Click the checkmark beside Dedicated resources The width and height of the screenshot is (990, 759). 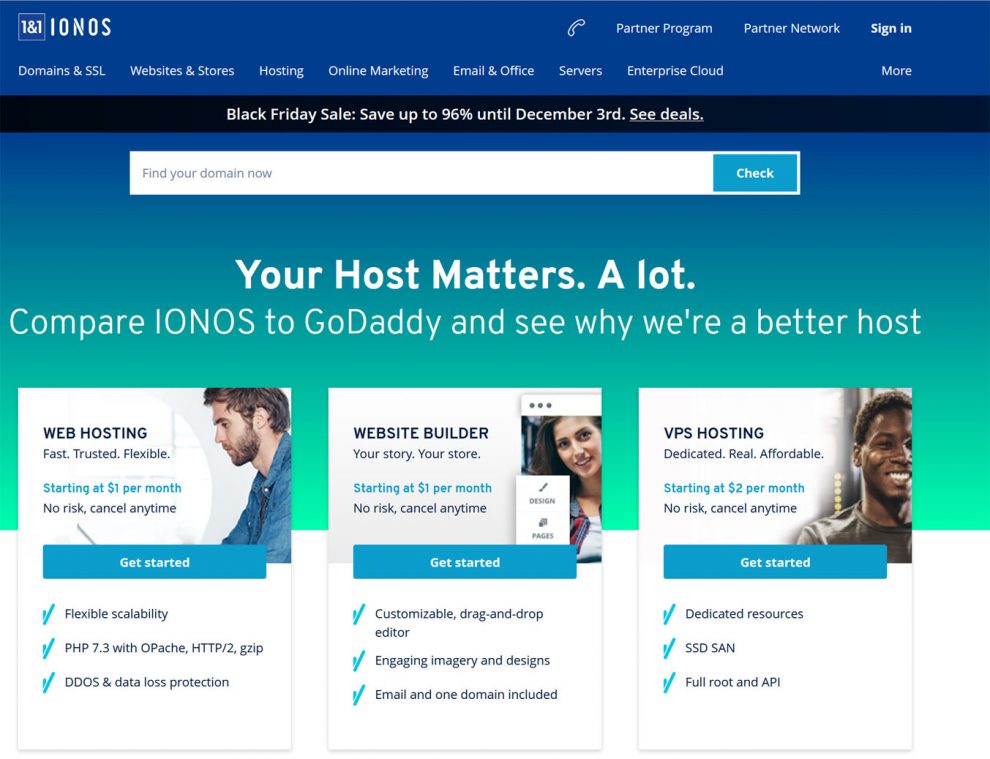point(669,614)
